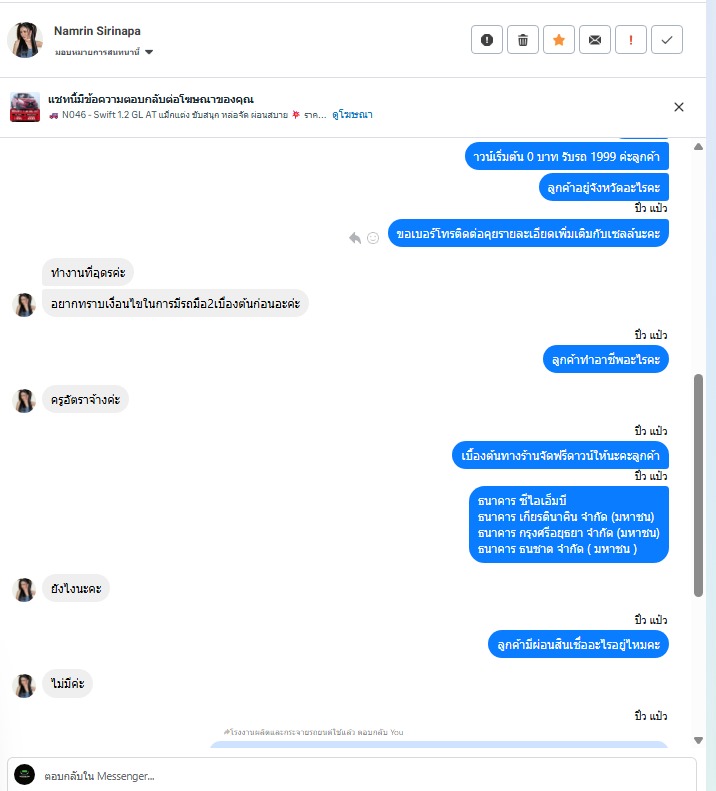Open the assign conversation dropdown arrow
The width and height of the screenshot is (716, 791).
tap(149, 52)
